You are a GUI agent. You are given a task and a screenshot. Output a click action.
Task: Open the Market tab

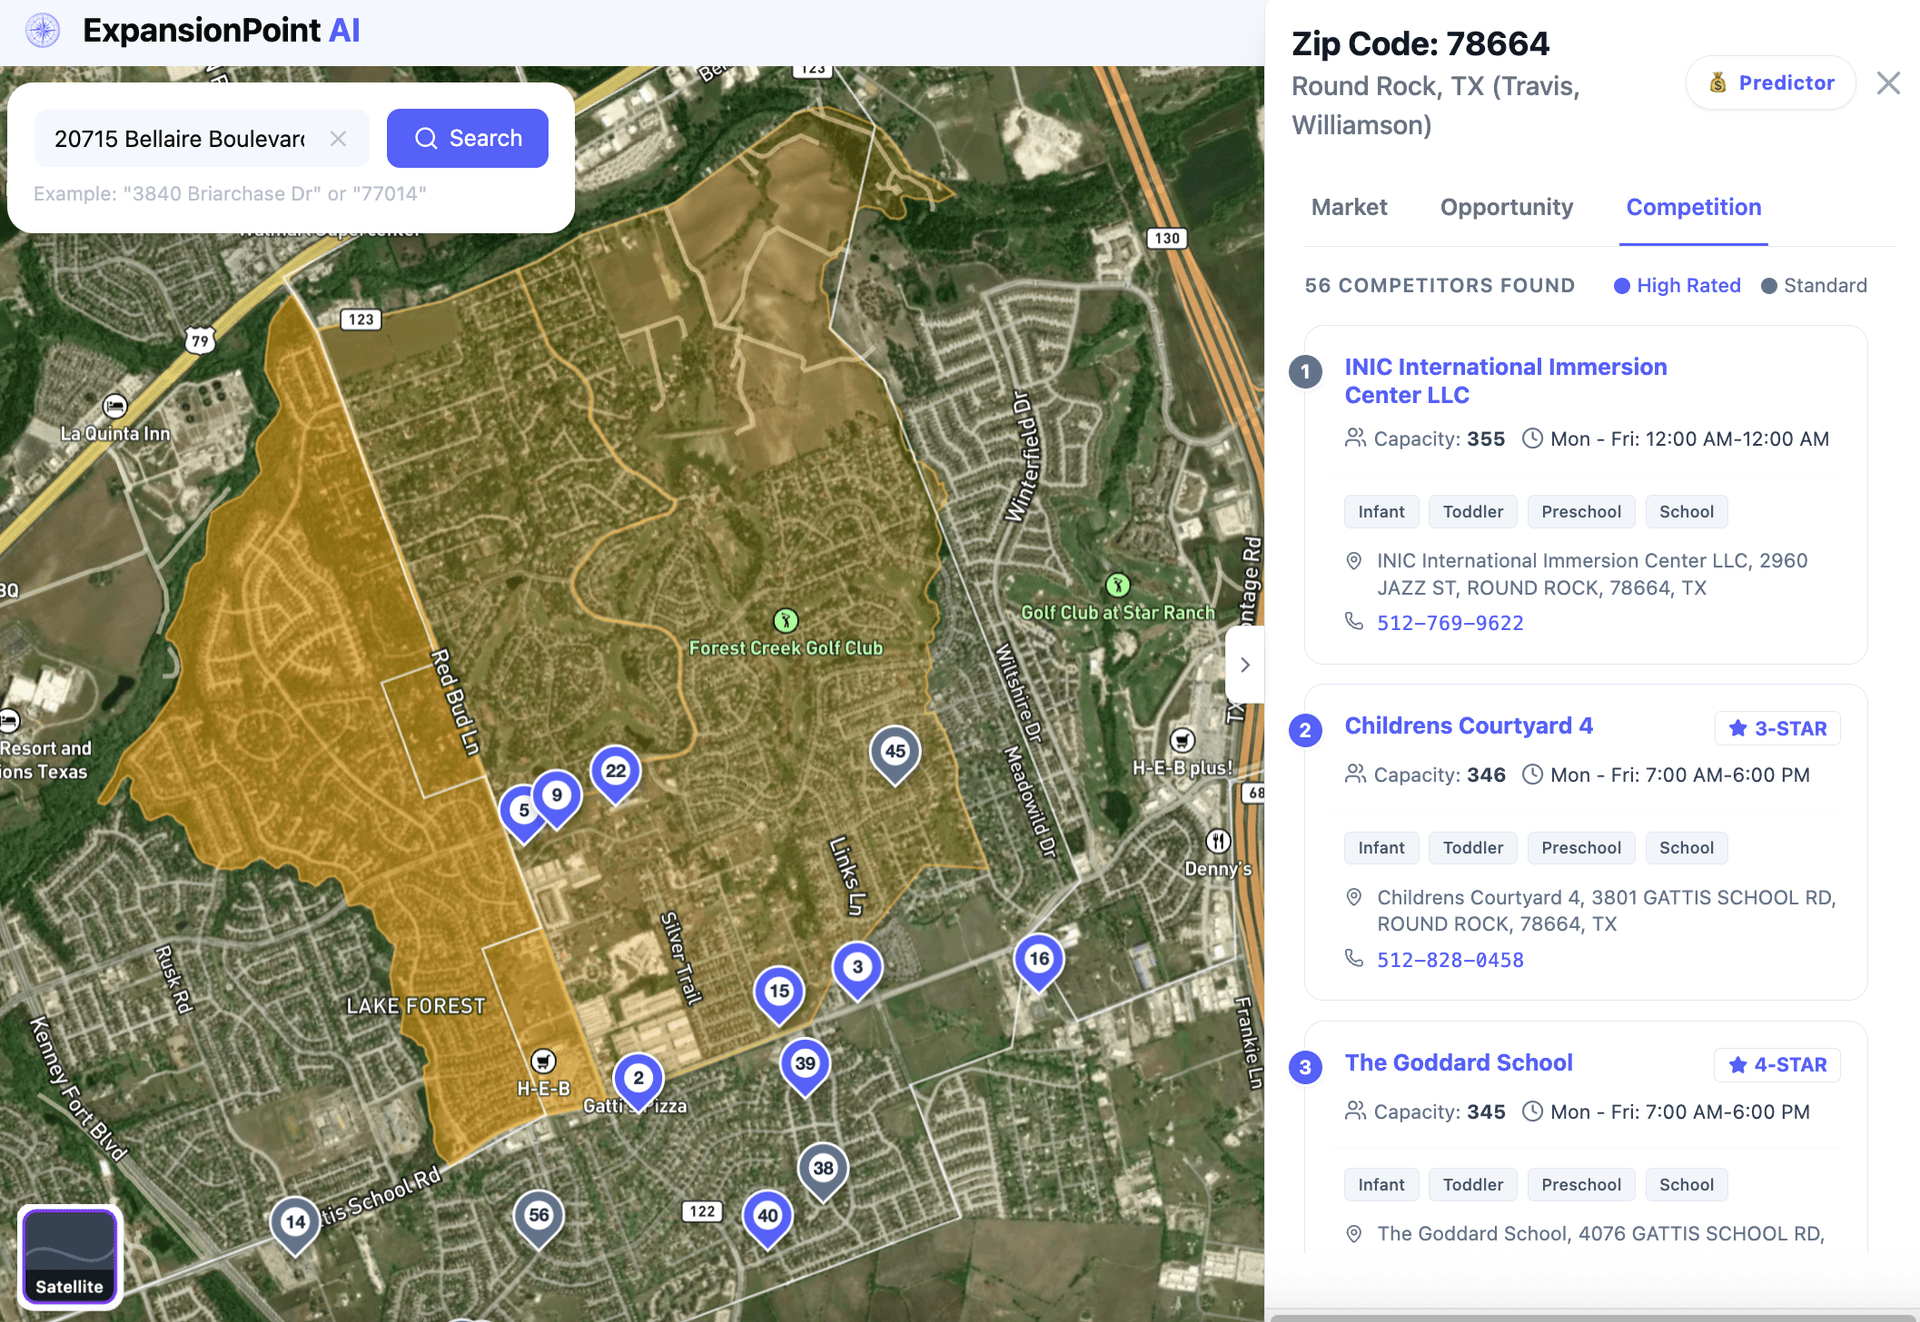pos(1349,208)
